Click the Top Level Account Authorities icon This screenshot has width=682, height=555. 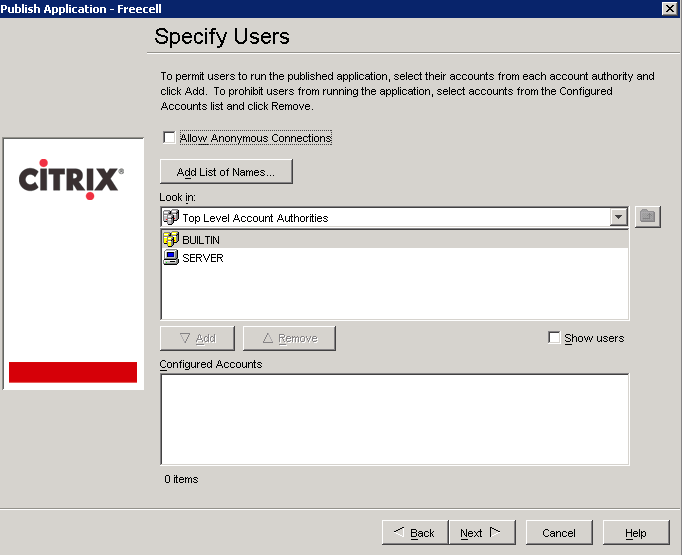(170, 217)
